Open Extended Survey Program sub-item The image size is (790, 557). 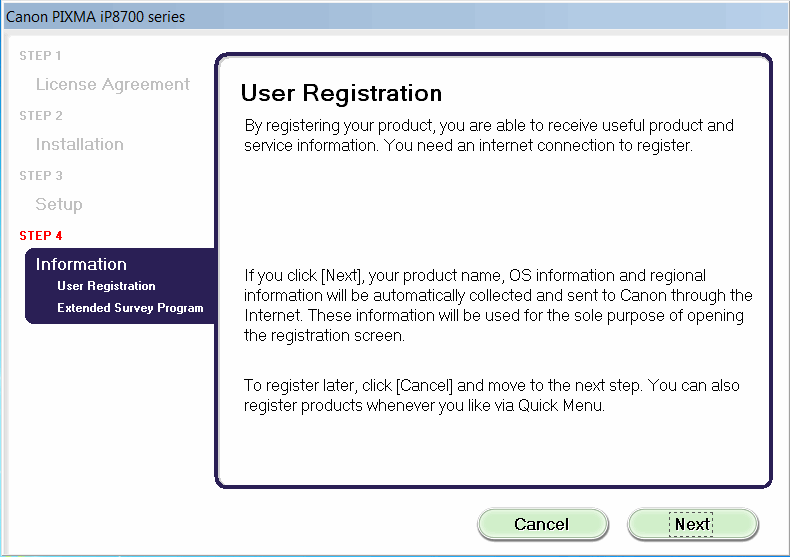(130, 308)
